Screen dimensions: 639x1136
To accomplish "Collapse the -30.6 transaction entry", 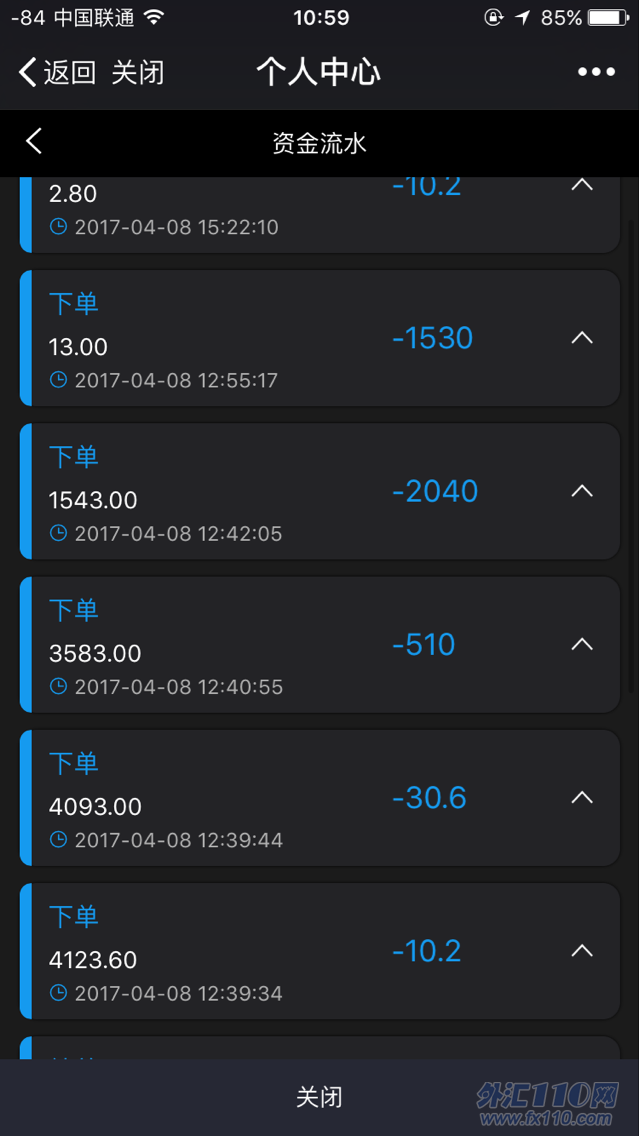I will (582, 798).
